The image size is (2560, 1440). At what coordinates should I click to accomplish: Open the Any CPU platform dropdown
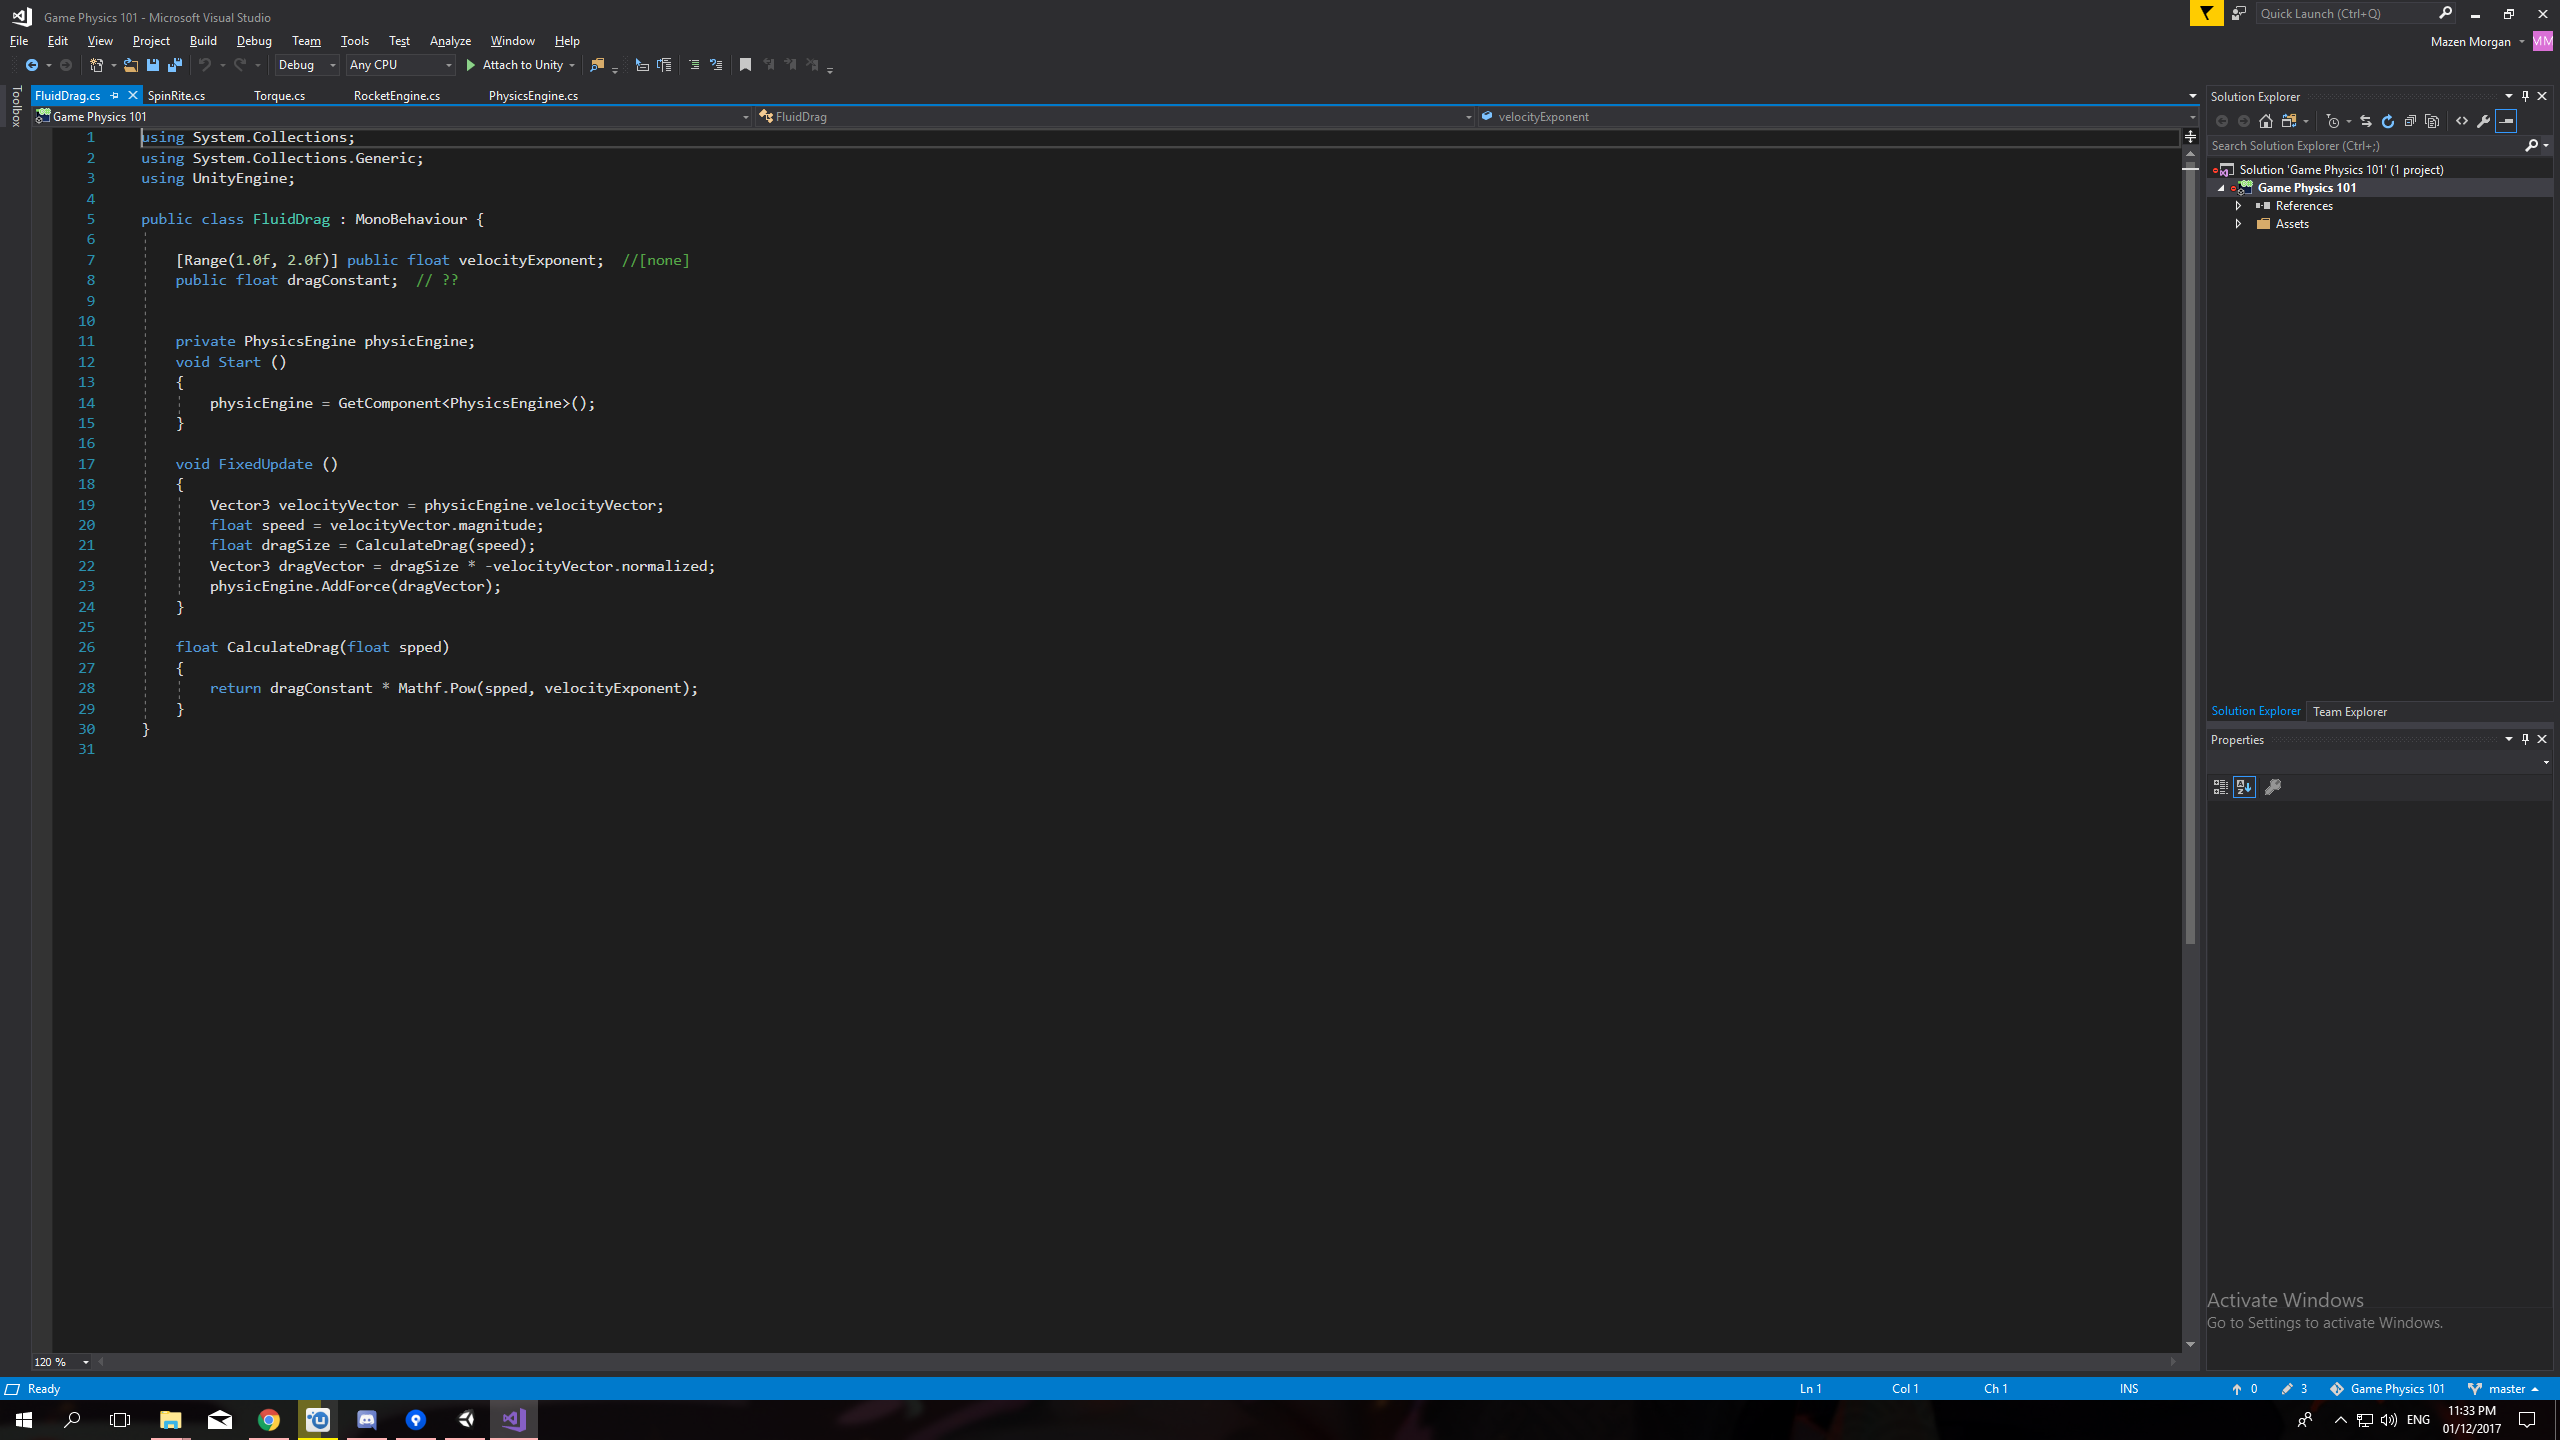pyautogui.click(x=400, y=65)
